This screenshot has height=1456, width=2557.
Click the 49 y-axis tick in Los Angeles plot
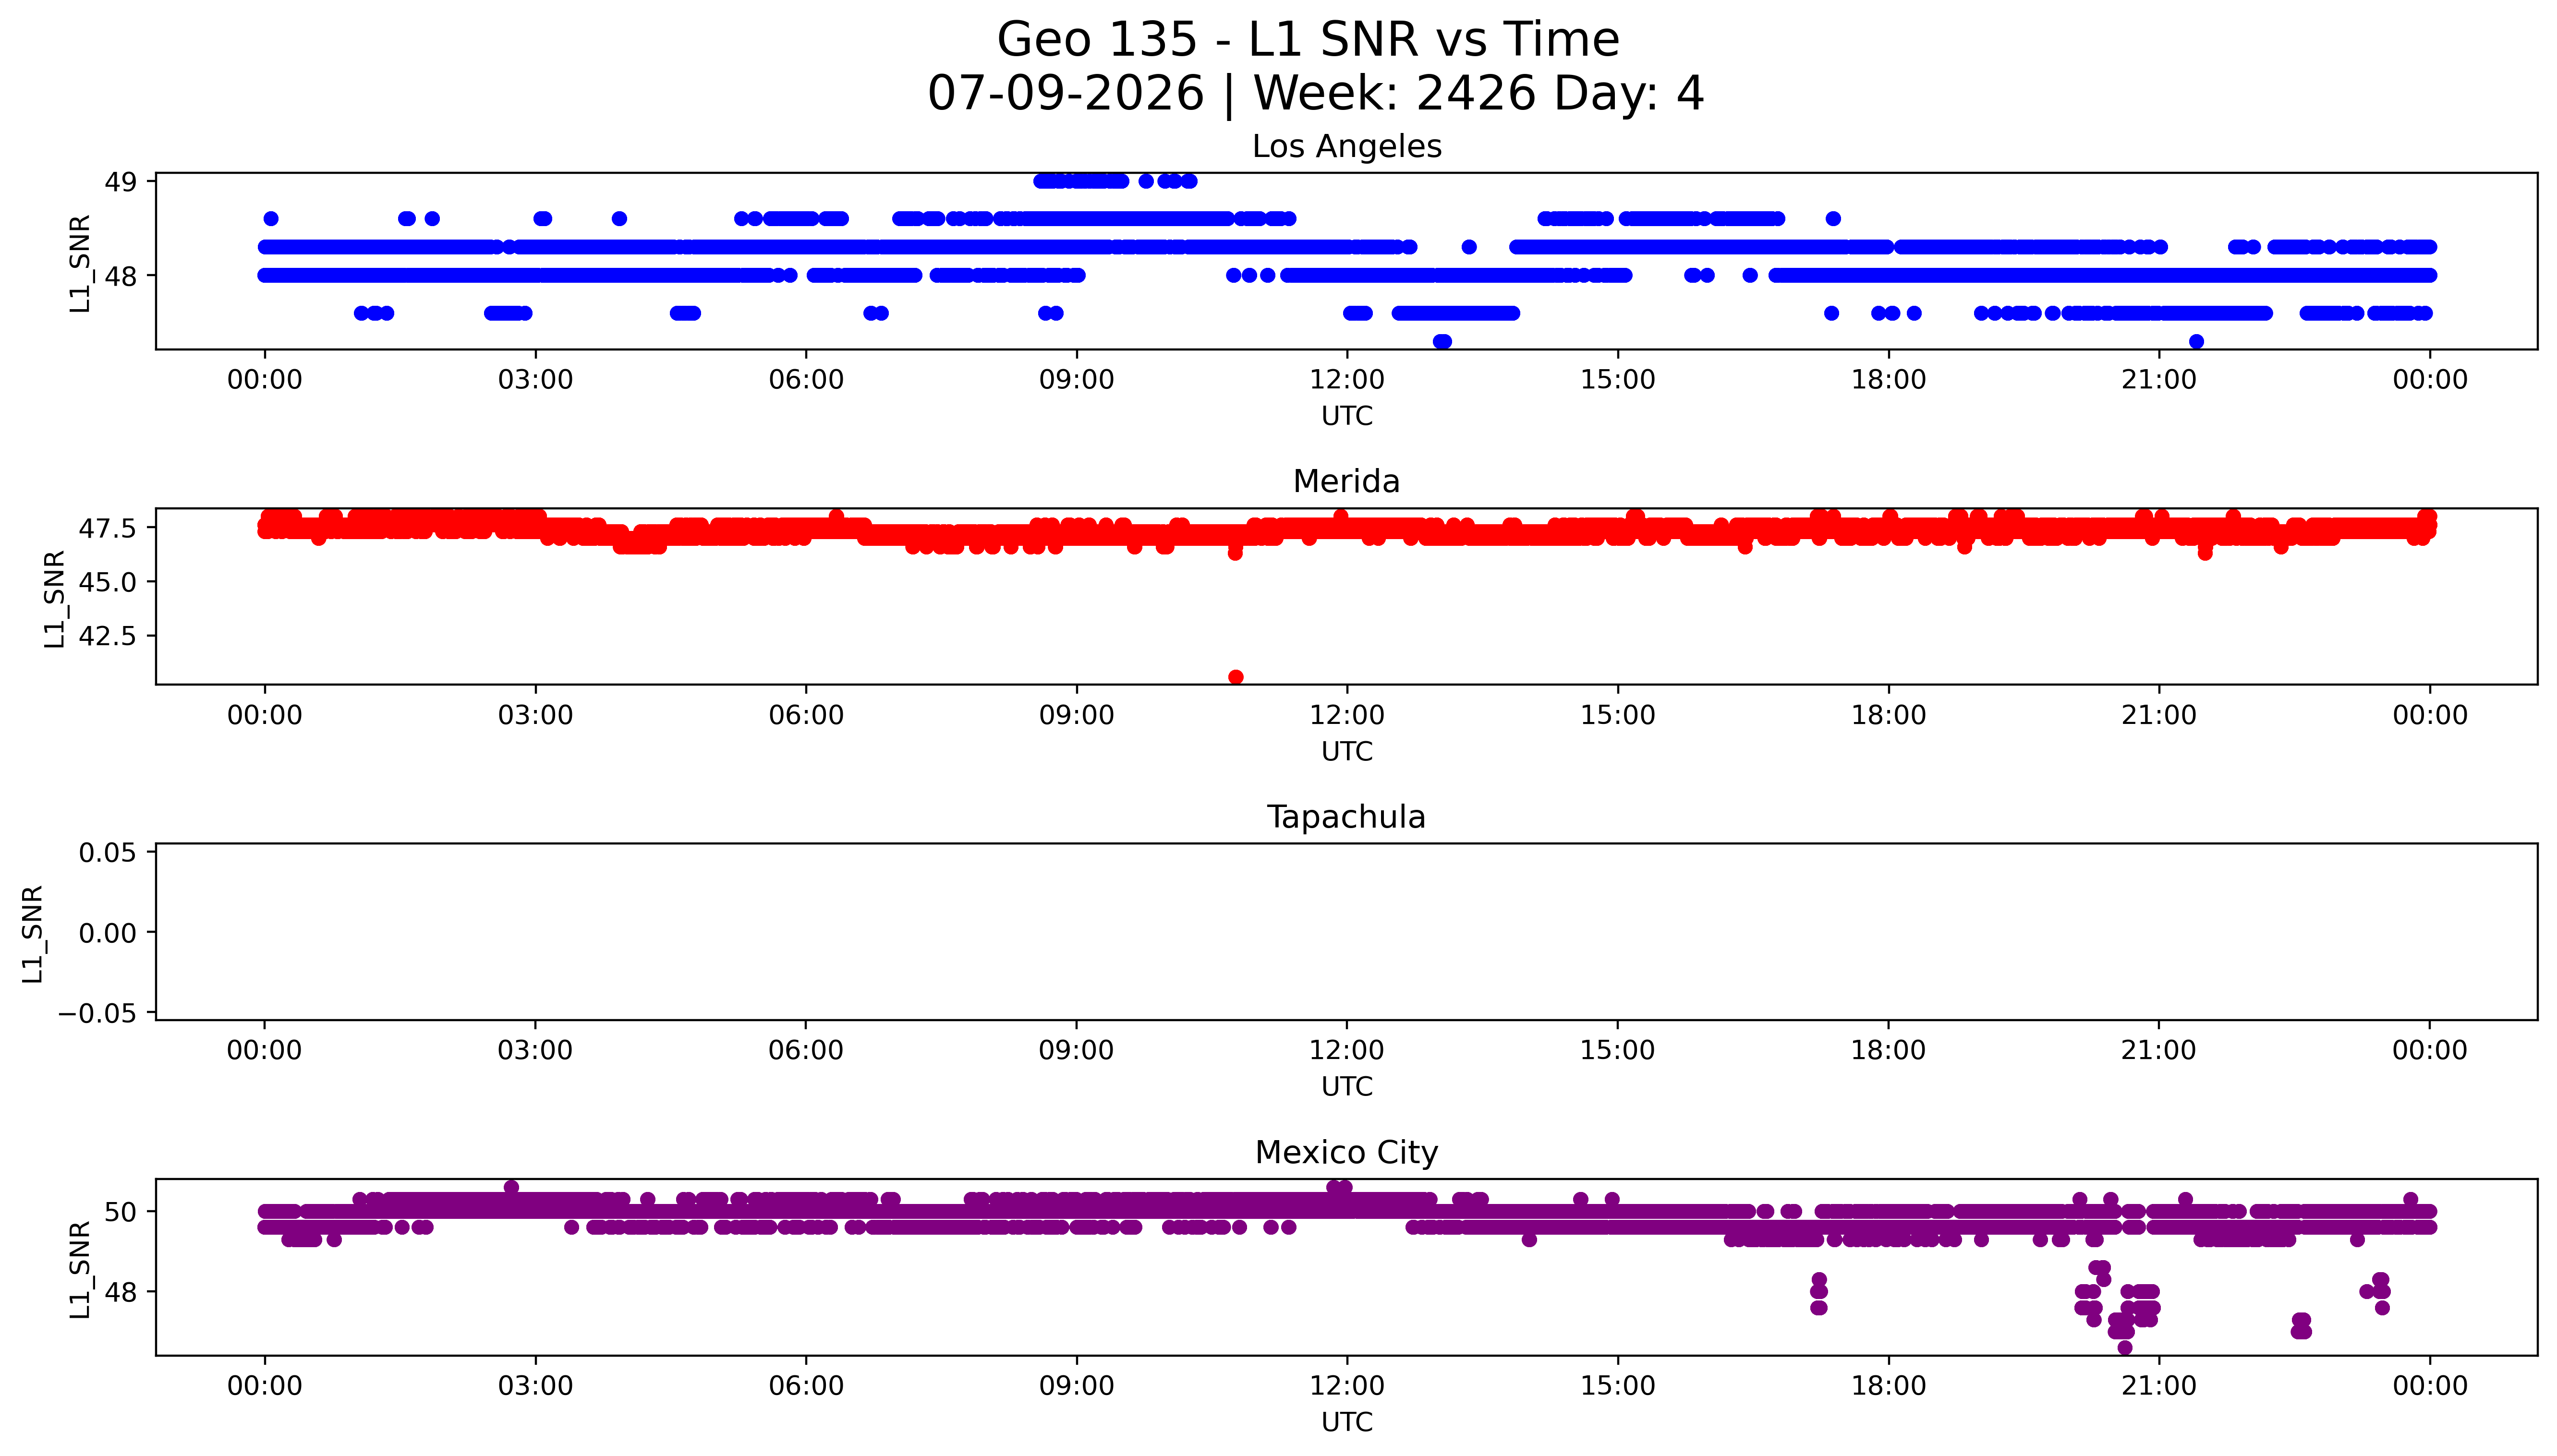(x=121, y=182)
